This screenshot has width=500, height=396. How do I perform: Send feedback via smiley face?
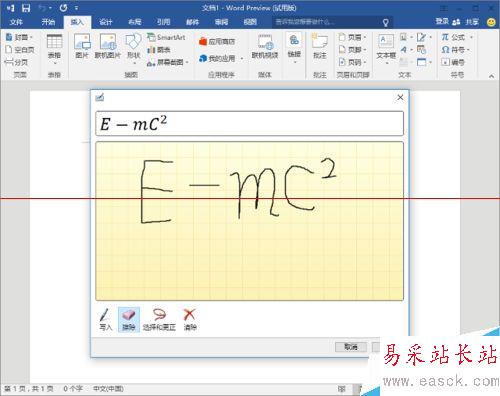coord(491,22)
